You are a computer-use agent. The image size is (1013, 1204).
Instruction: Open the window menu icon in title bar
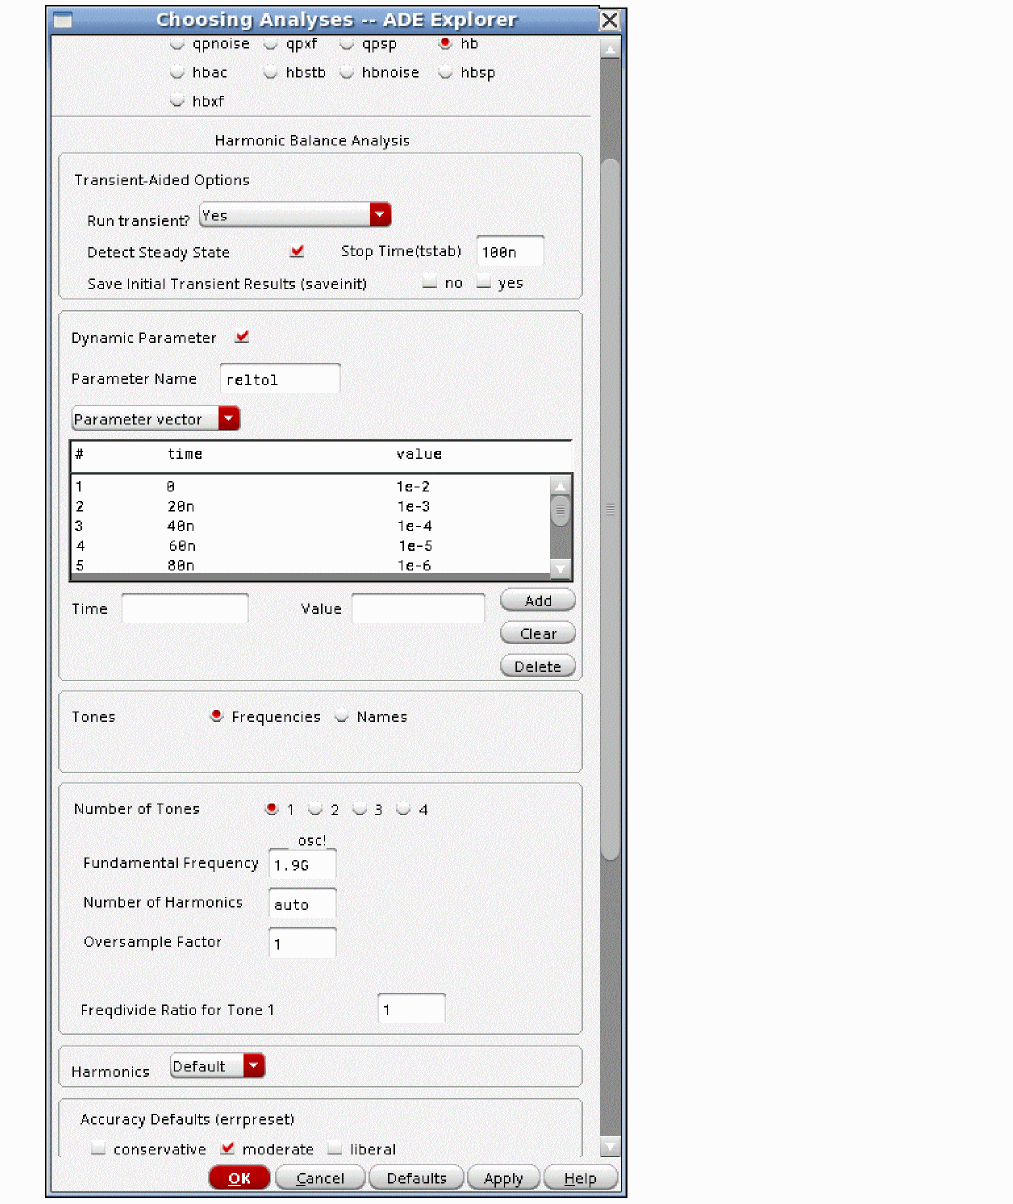click(62, 20)
